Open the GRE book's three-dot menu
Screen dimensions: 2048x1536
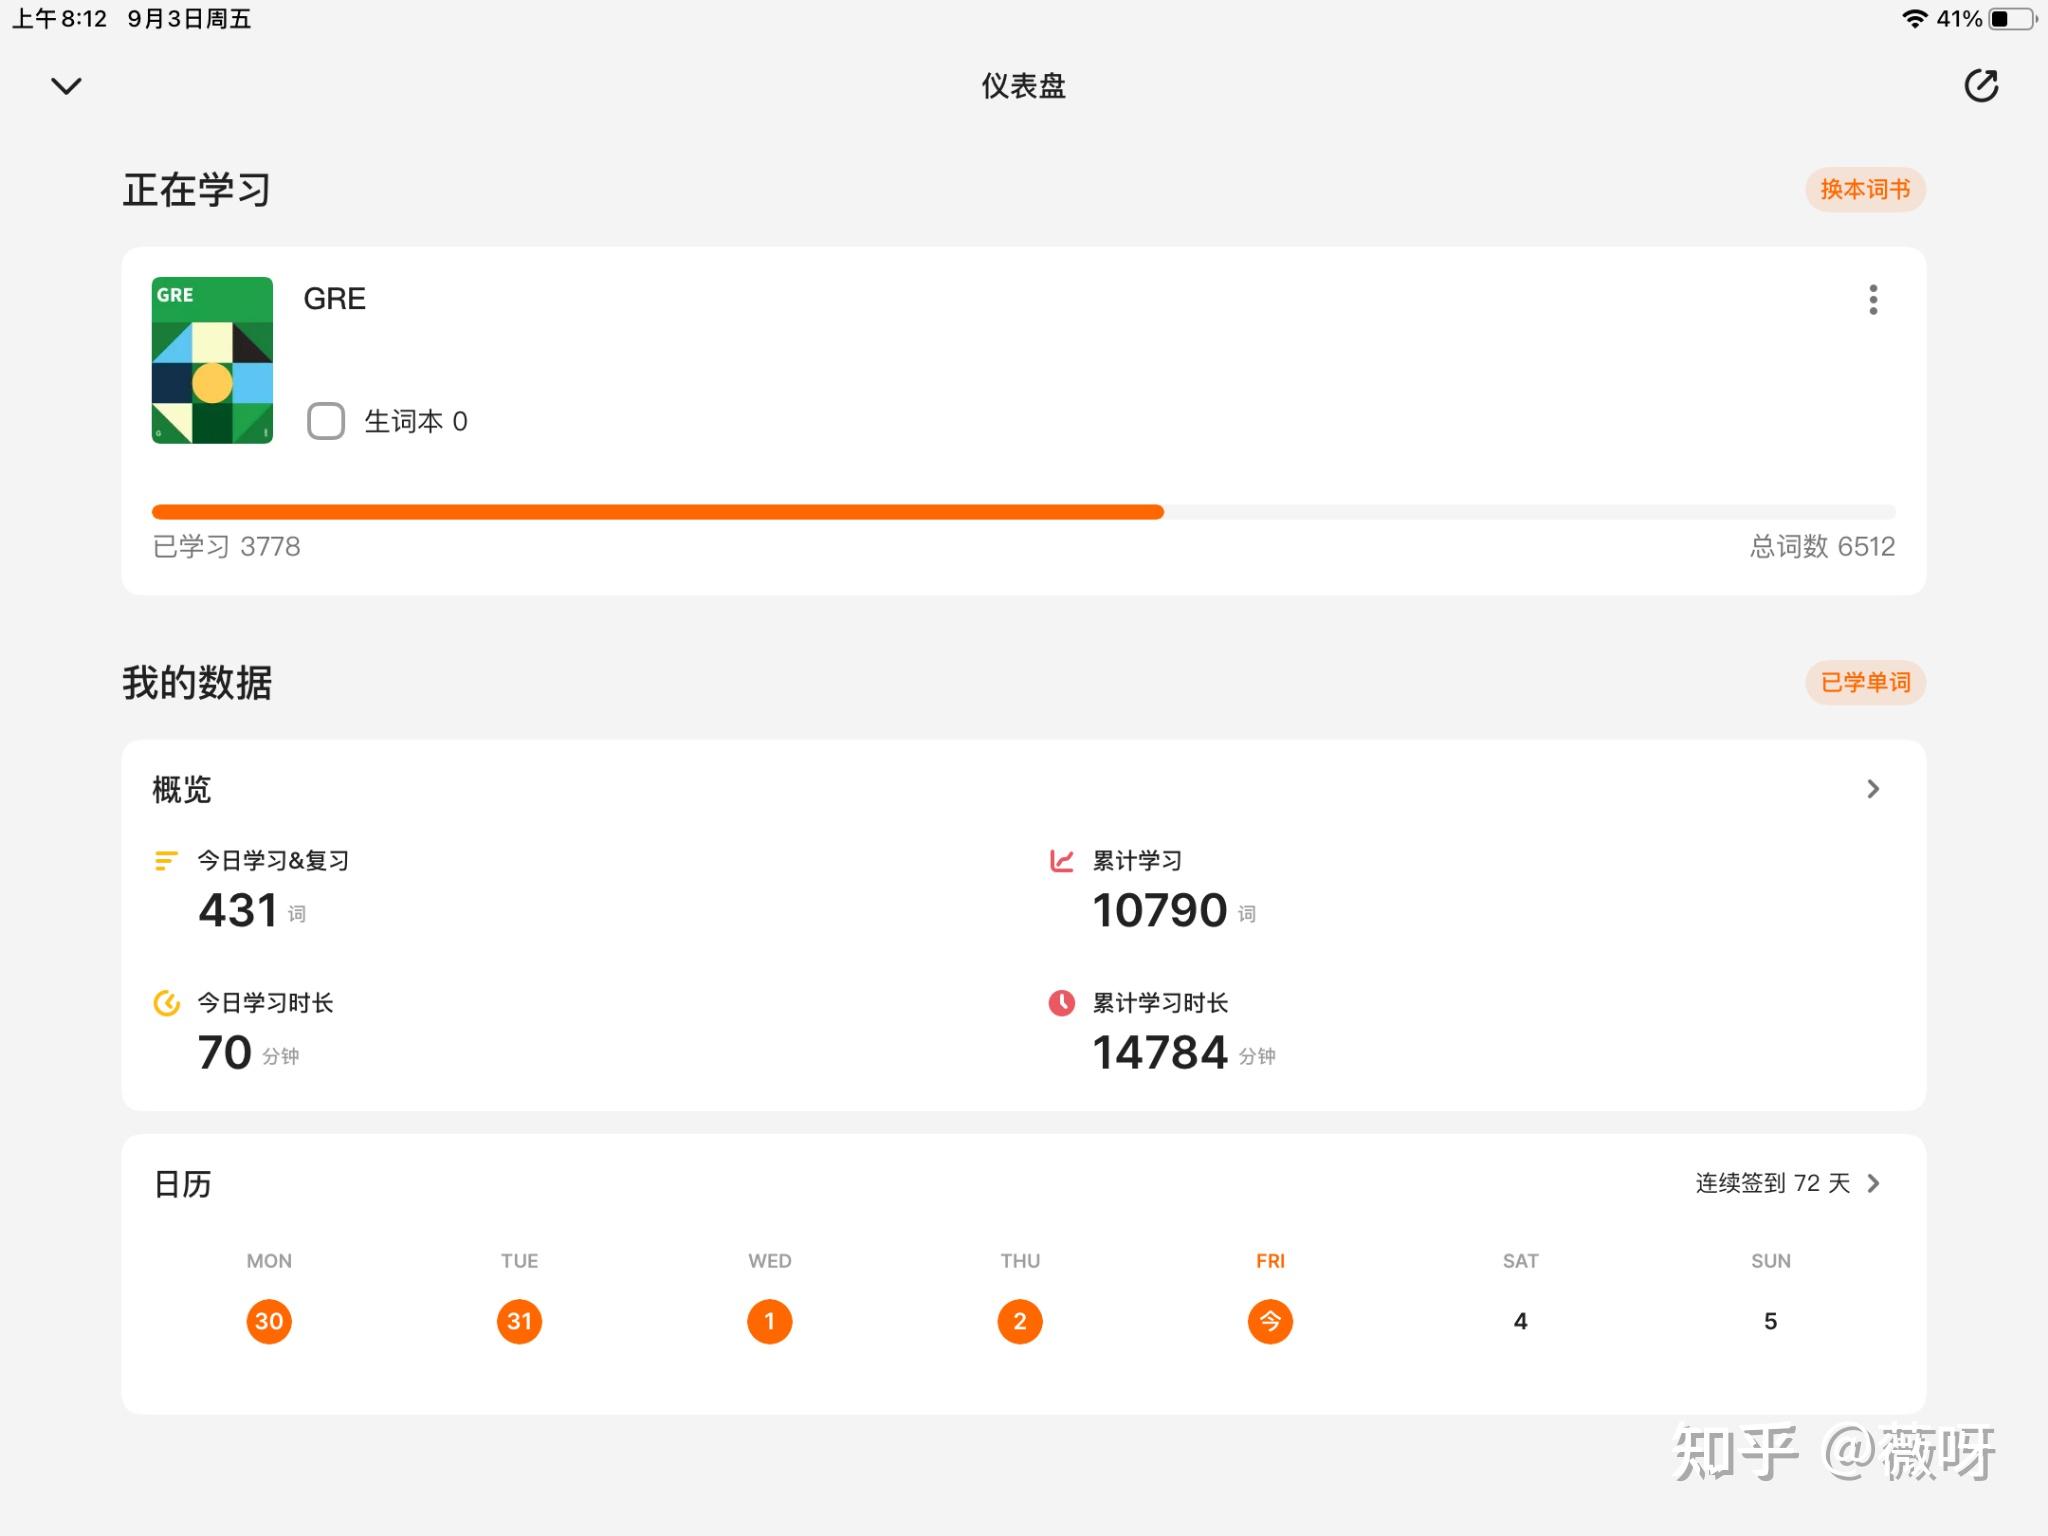(x=1873, y=299)
